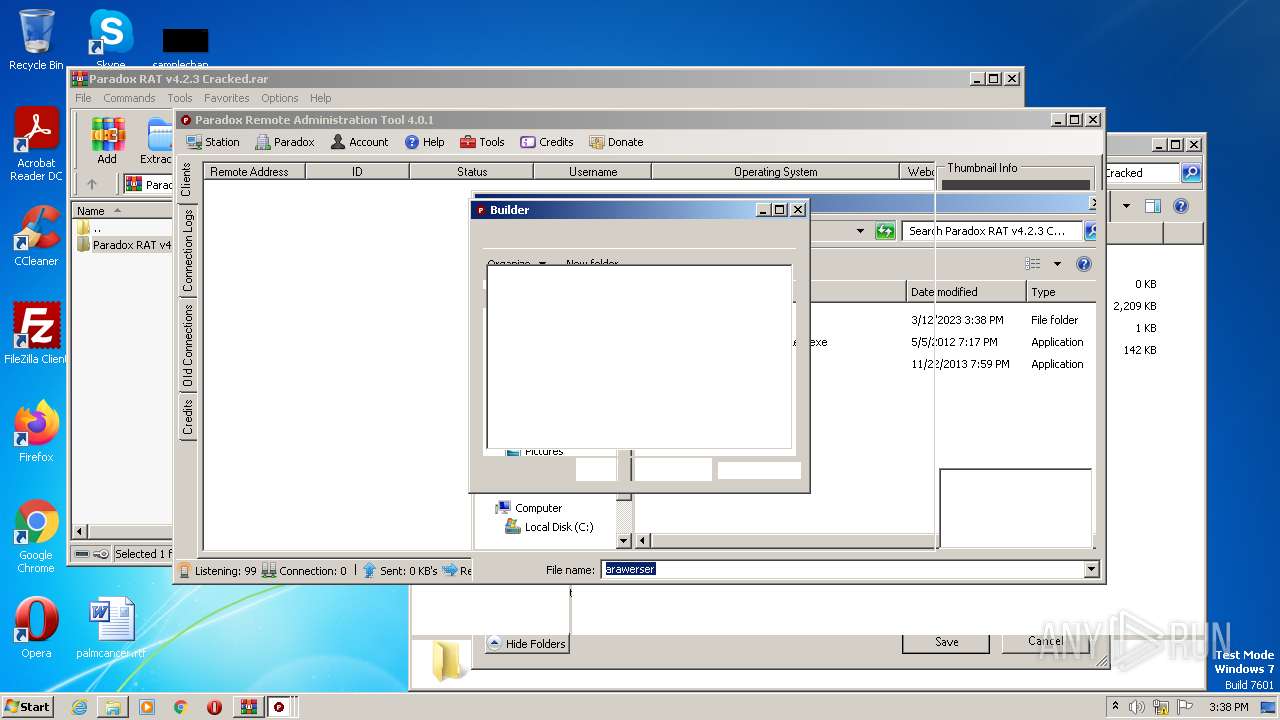The height and width of the screenshot is (720, 1280).
Task: Sort WinRAR list by Name column
Action: [x=122, y=211]
